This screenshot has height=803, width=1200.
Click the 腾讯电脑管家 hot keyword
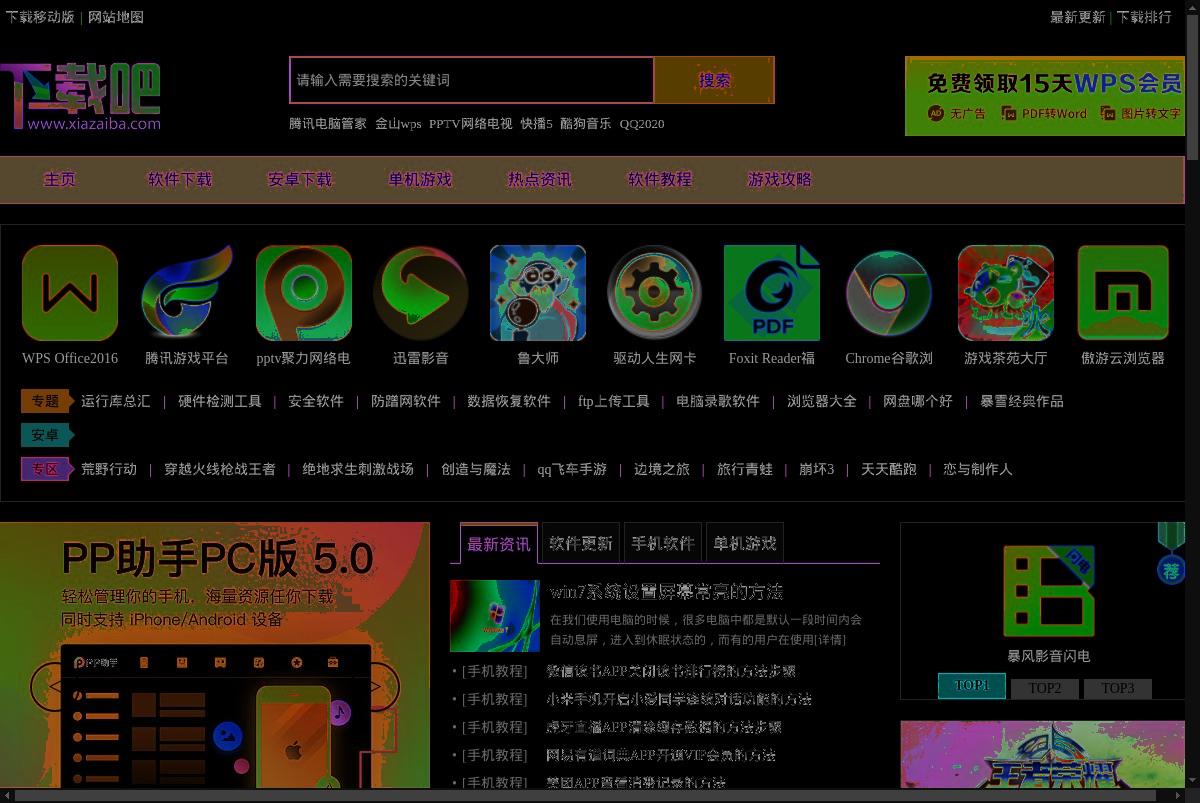click(x=328, y=124)
